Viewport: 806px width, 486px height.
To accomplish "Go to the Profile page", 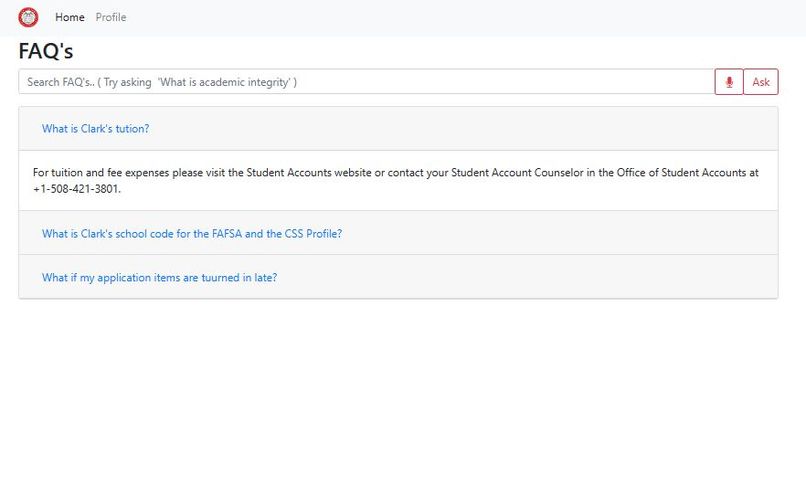I will tap(111, 17).
